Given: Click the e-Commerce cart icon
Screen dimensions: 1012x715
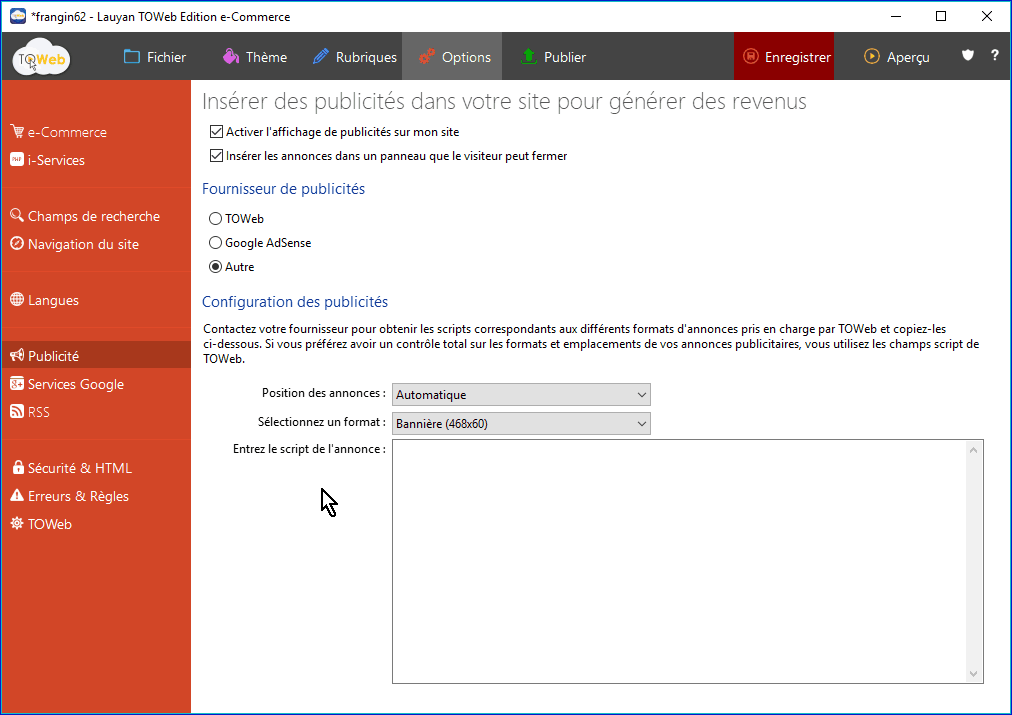Looking at the screenshot, I should tap(17, 132).
